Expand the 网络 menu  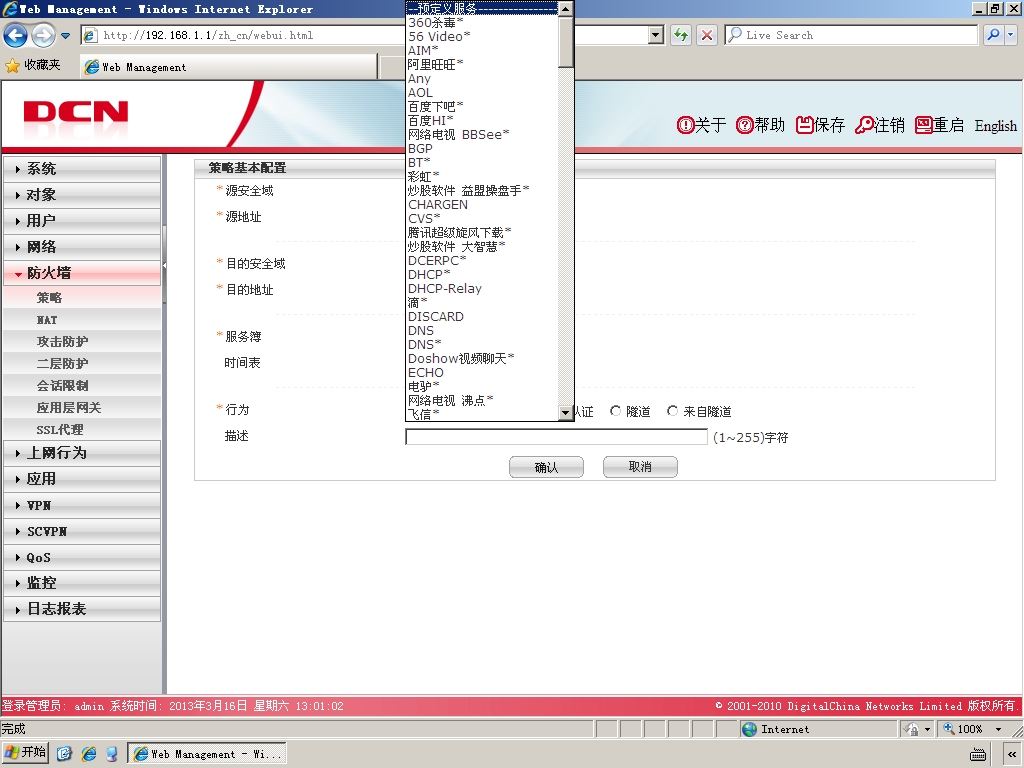82,247
